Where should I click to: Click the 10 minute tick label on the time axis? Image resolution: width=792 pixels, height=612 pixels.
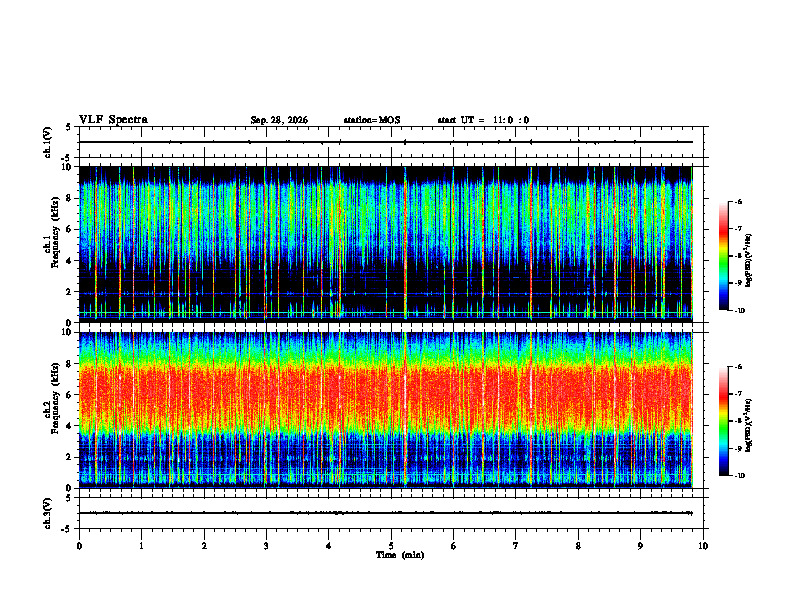click(x=703, y=546)
